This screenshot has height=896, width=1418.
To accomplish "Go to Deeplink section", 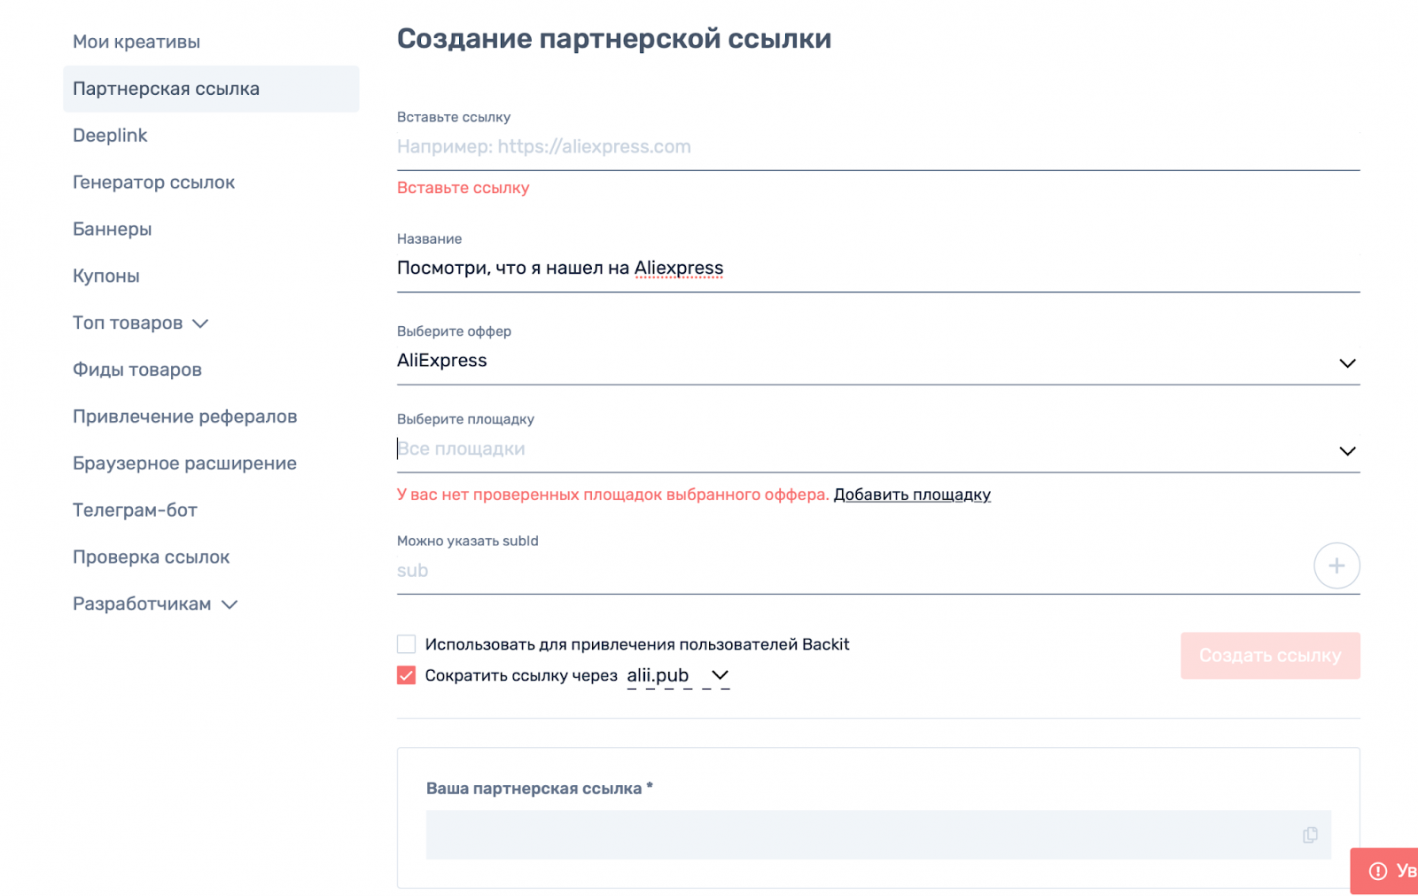I will [x=110, y=135].
